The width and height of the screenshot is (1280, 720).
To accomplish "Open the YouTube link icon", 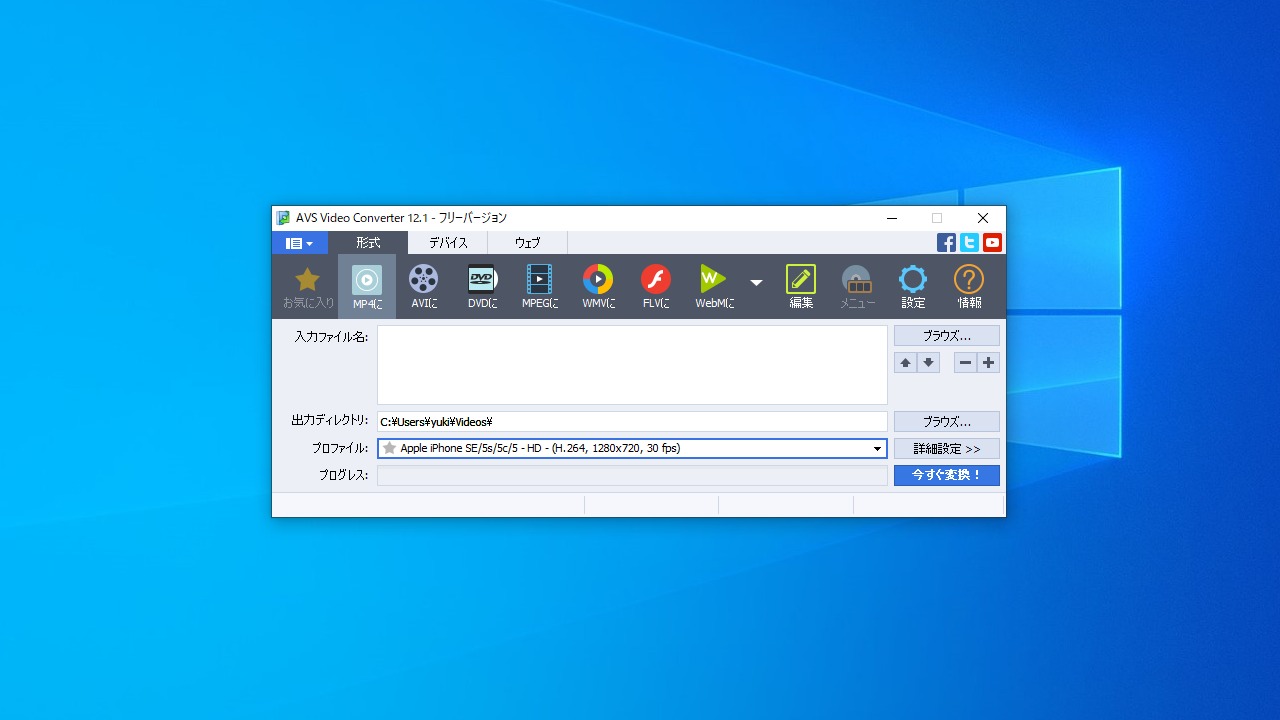I will point(992,242).
